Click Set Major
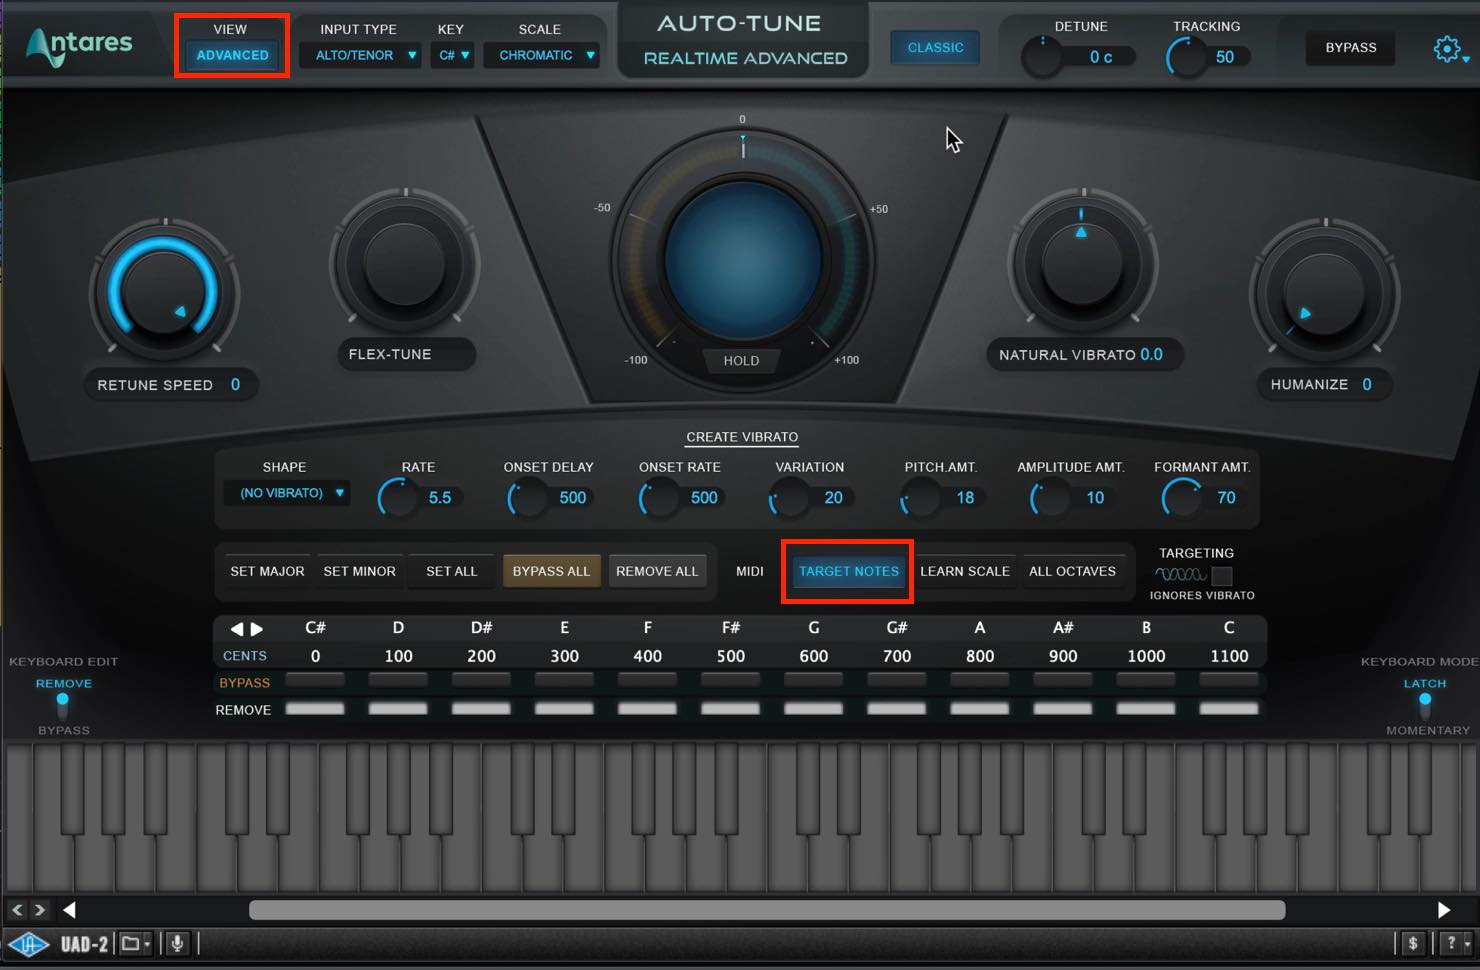1480x970 pixels. (x=267, y=571)
